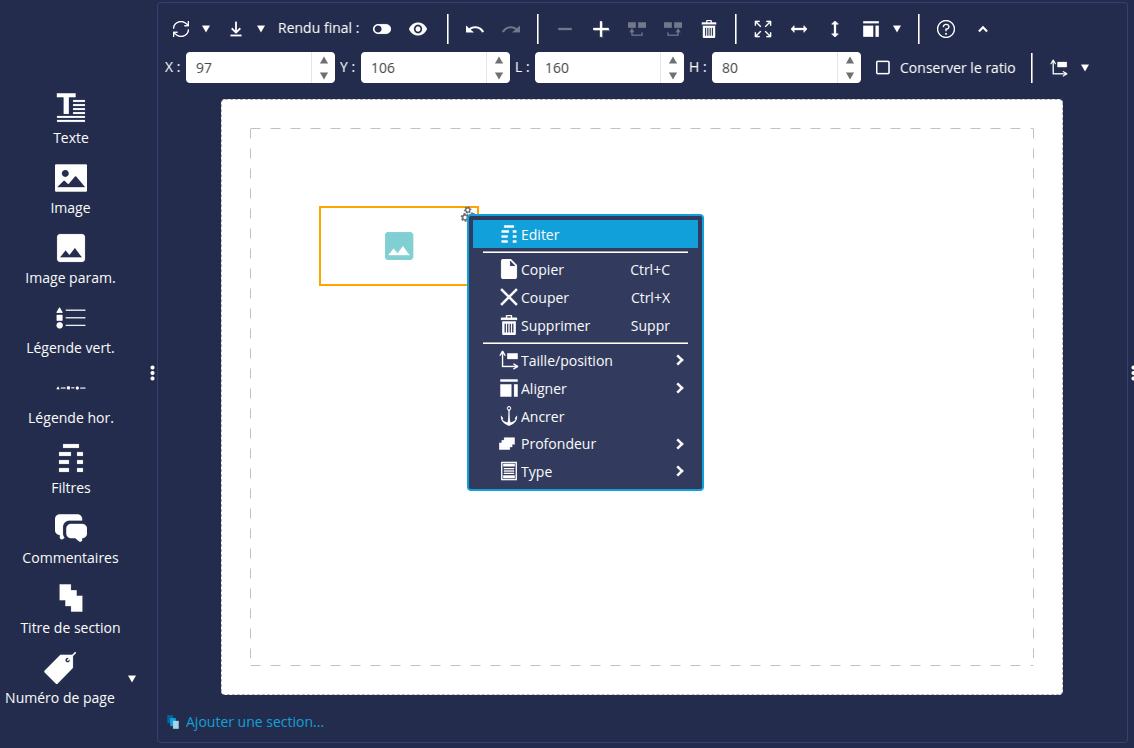Collapse the toolbar with chevron up
Image resolution: width=1134 pixels, height=748 pixels.
coord(982,29)
